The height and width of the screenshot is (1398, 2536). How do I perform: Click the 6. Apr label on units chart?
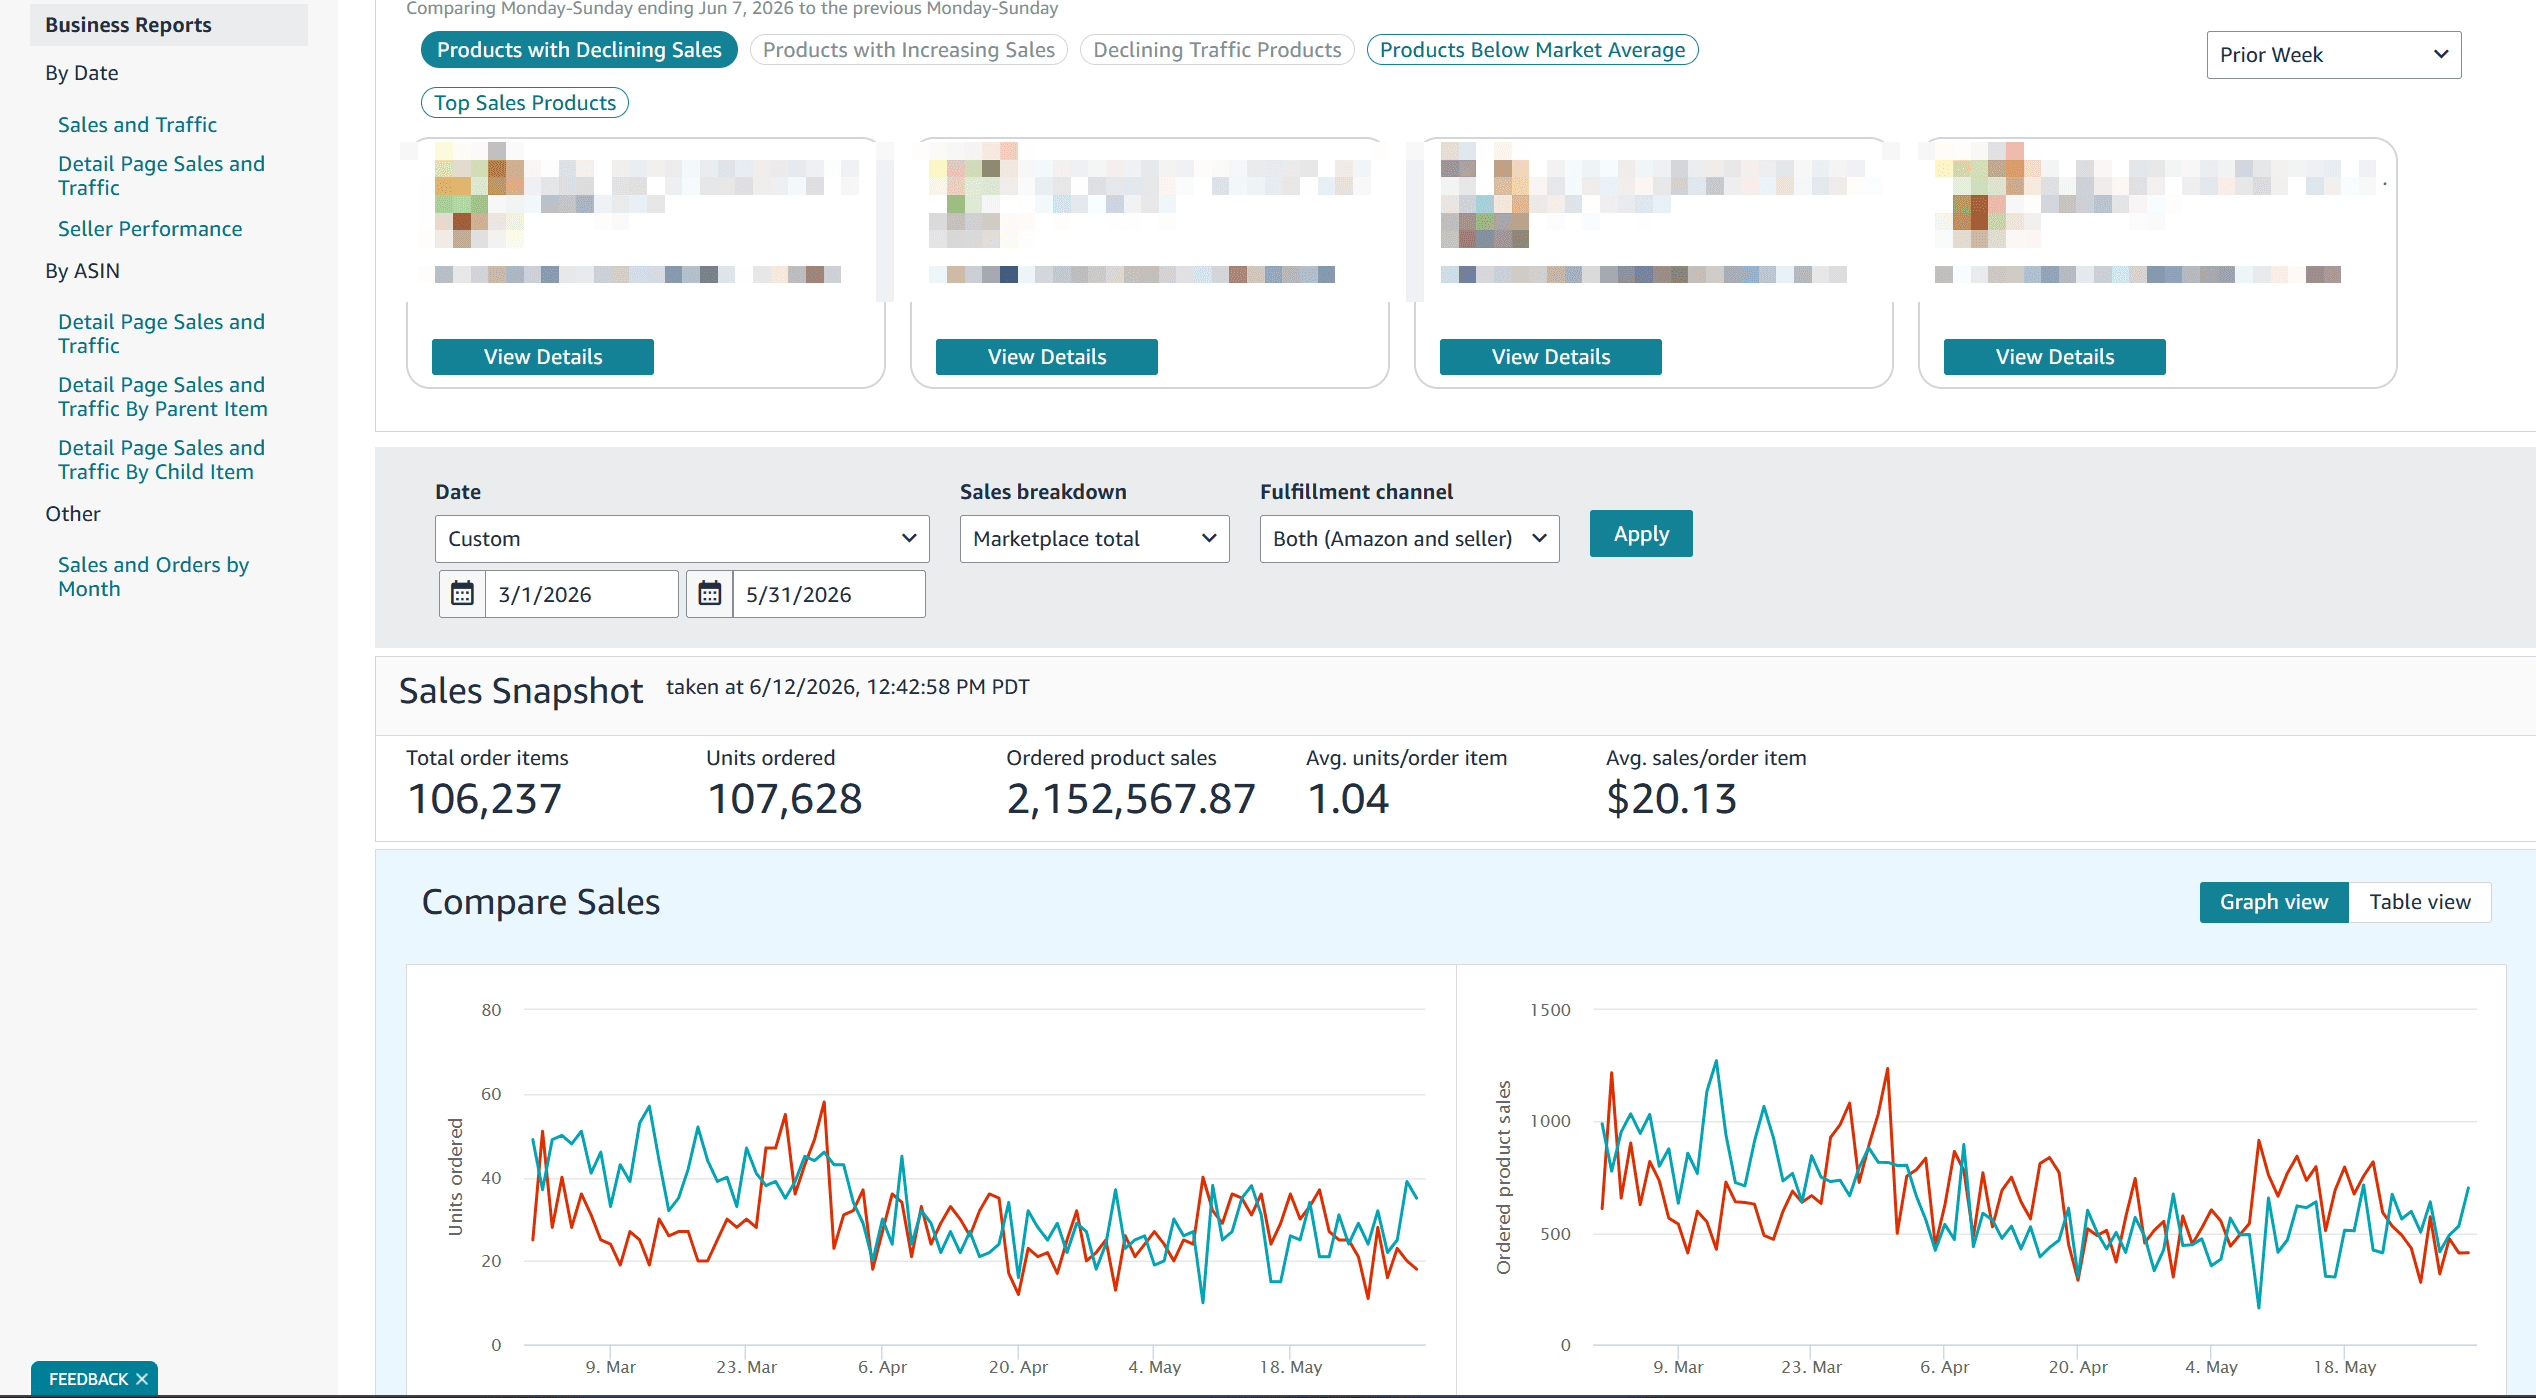coord(882,1367)
